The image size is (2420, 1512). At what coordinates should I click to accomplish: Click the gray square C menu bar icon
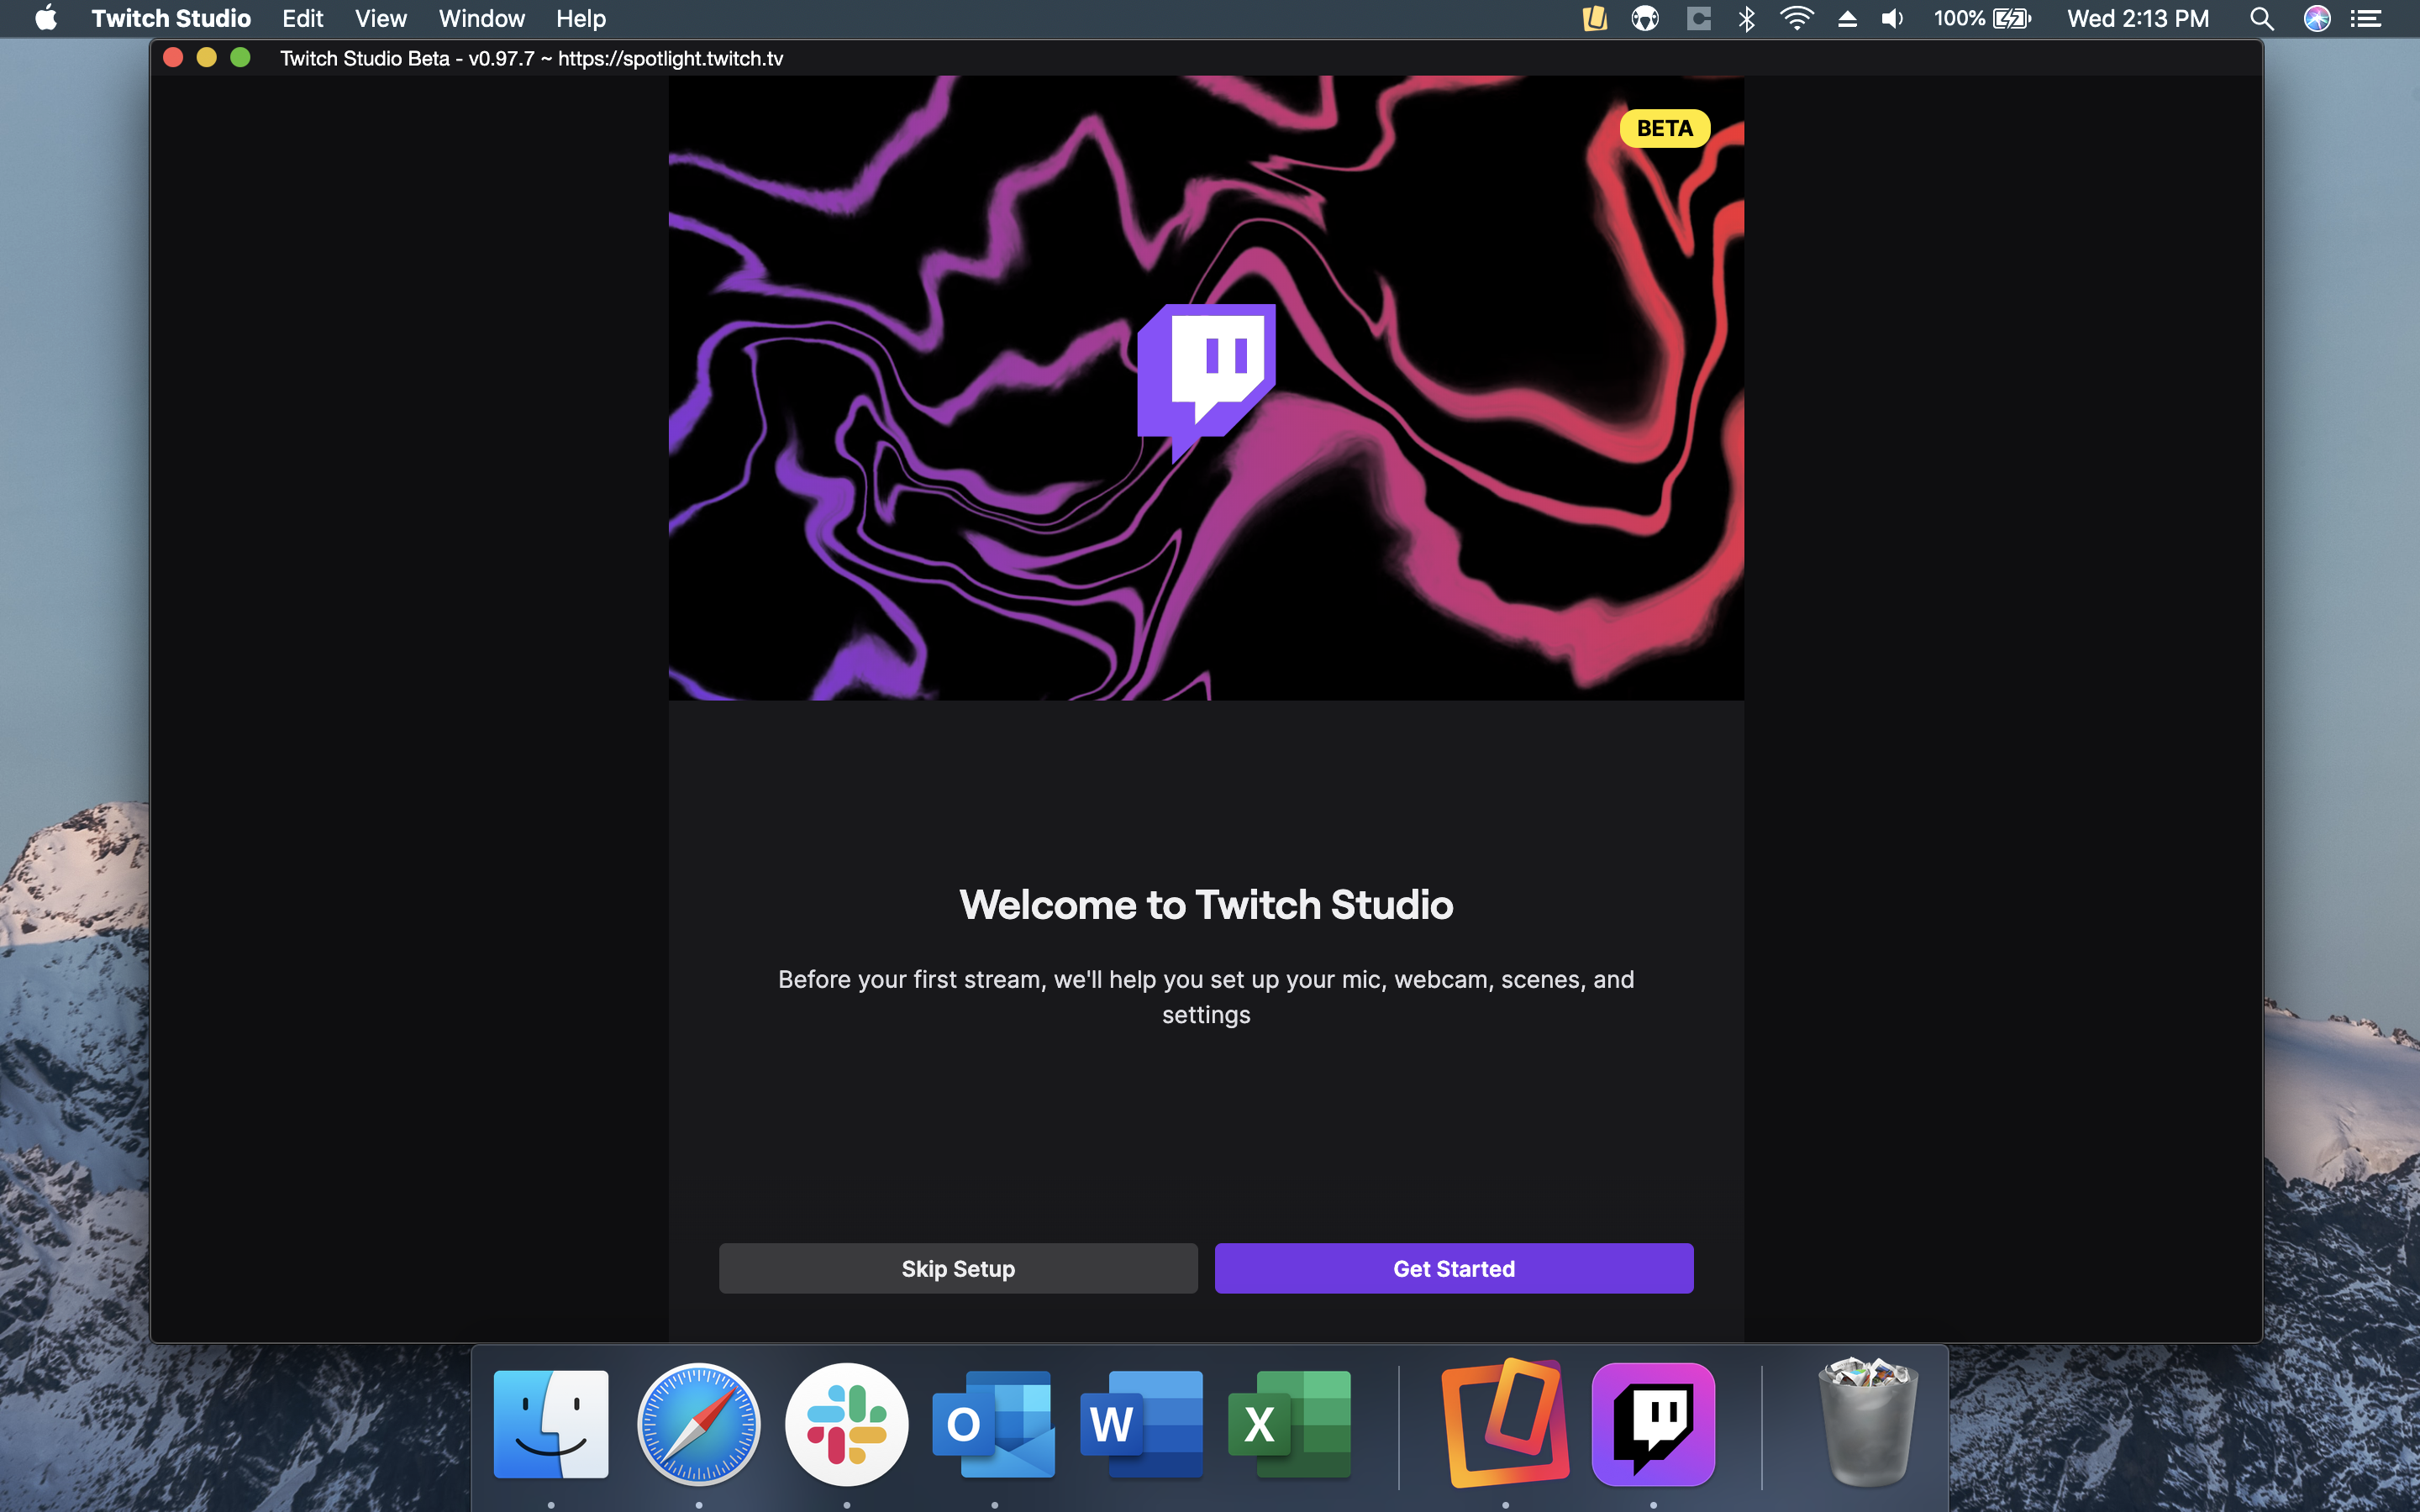(x=1698, y=18)
